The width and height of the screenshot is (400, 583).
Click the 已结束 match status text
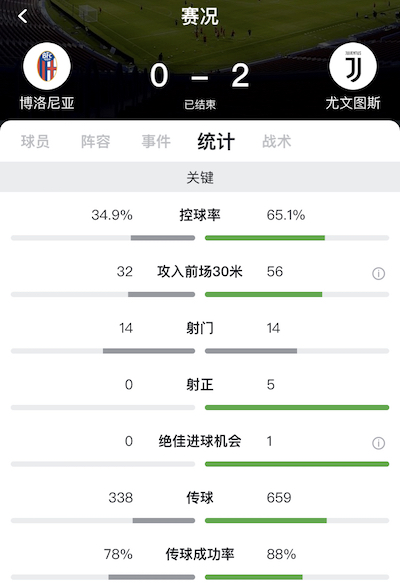point(200,104)
